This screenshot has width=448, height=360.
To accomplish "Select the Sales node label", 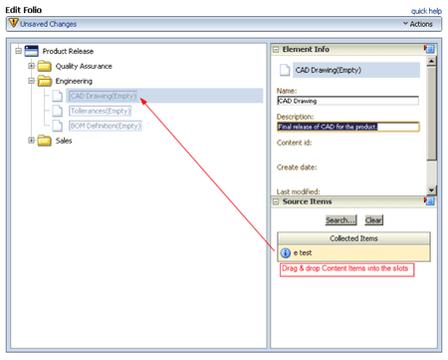I will (64, 141).
